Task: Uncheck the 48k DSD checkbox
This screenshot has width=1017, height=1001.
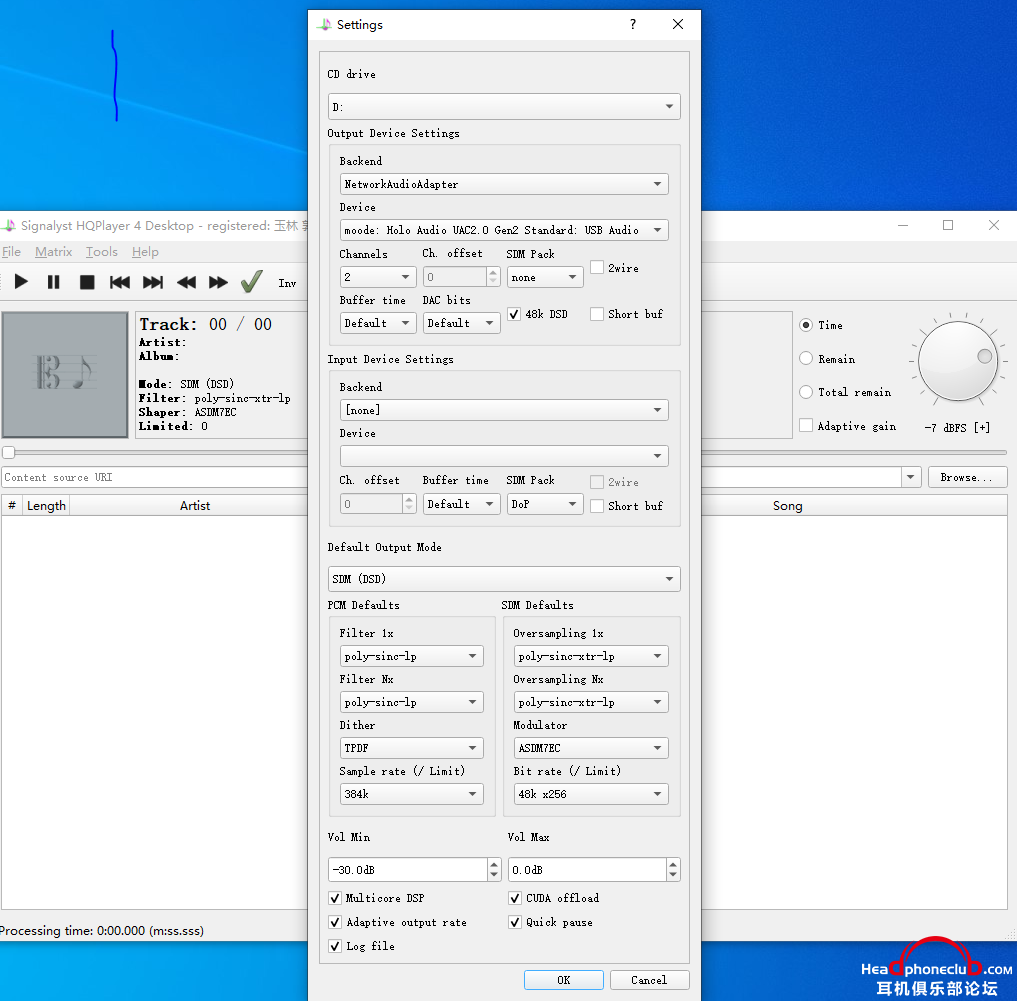Action: [x=514, y=314]
